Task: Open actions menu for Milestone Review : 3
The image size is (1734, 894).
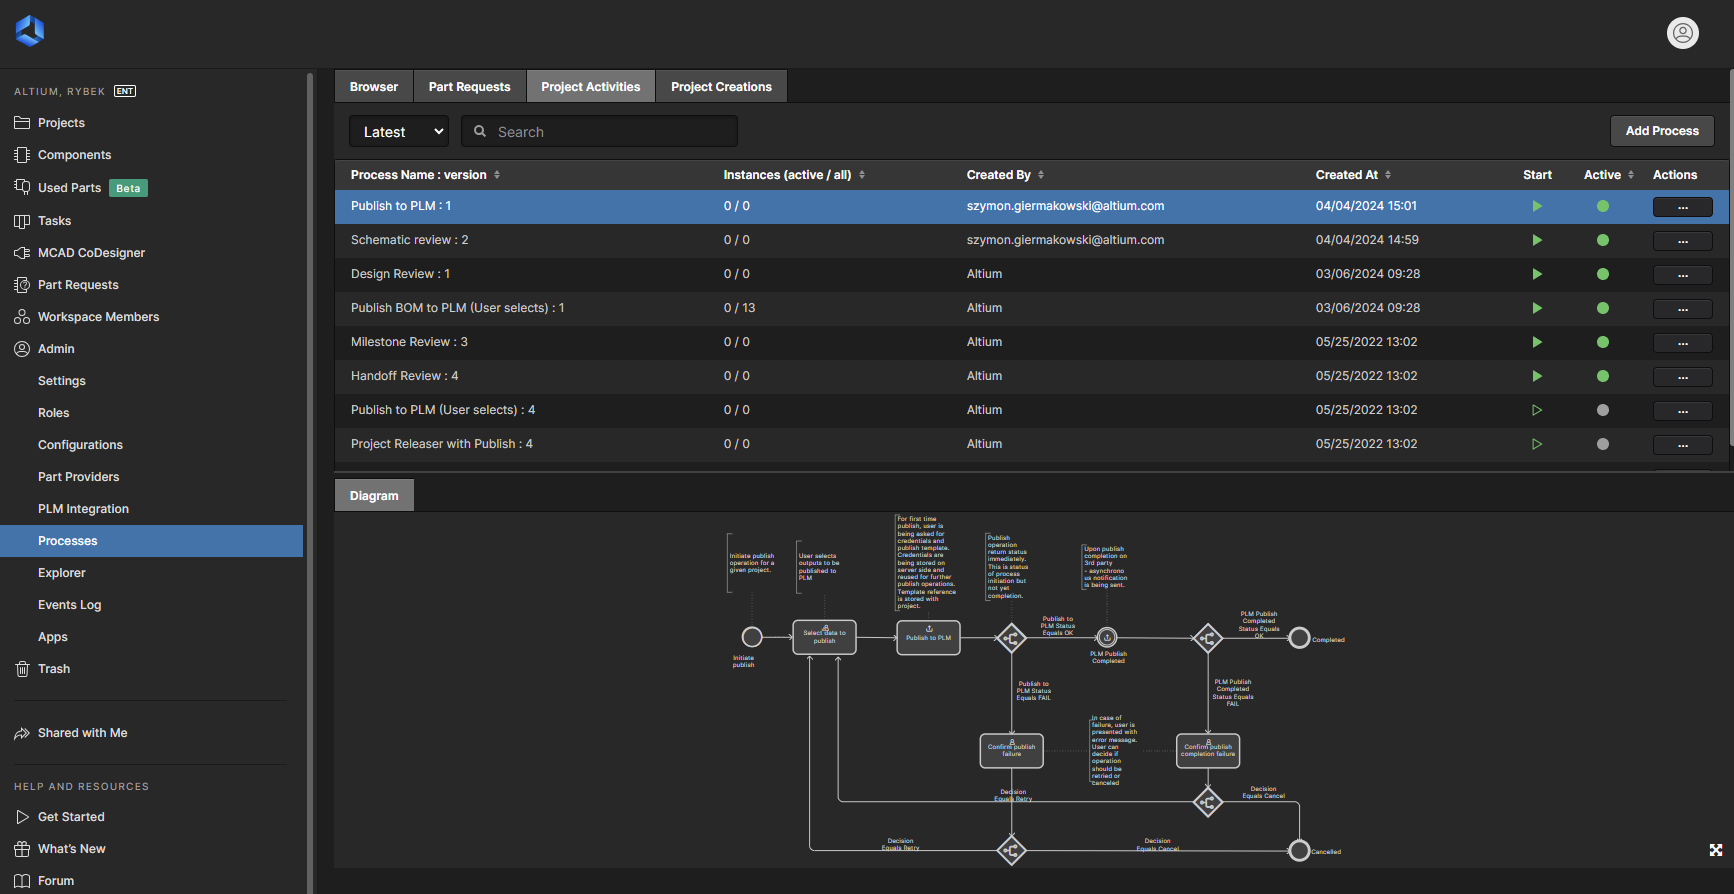Action: 1683,343
